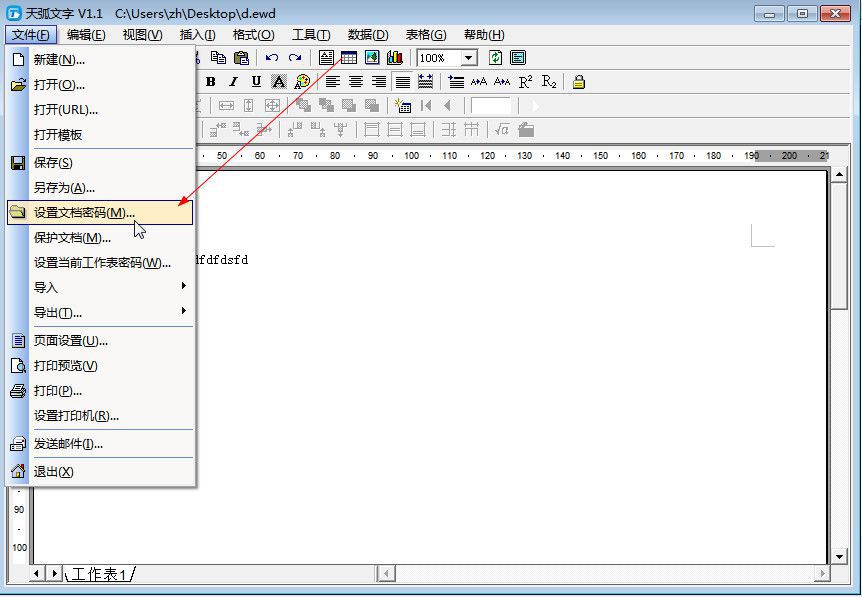Click the yellow padlock protect icon
This screenshot has width=862, height=597.
(x=578, y=82)
